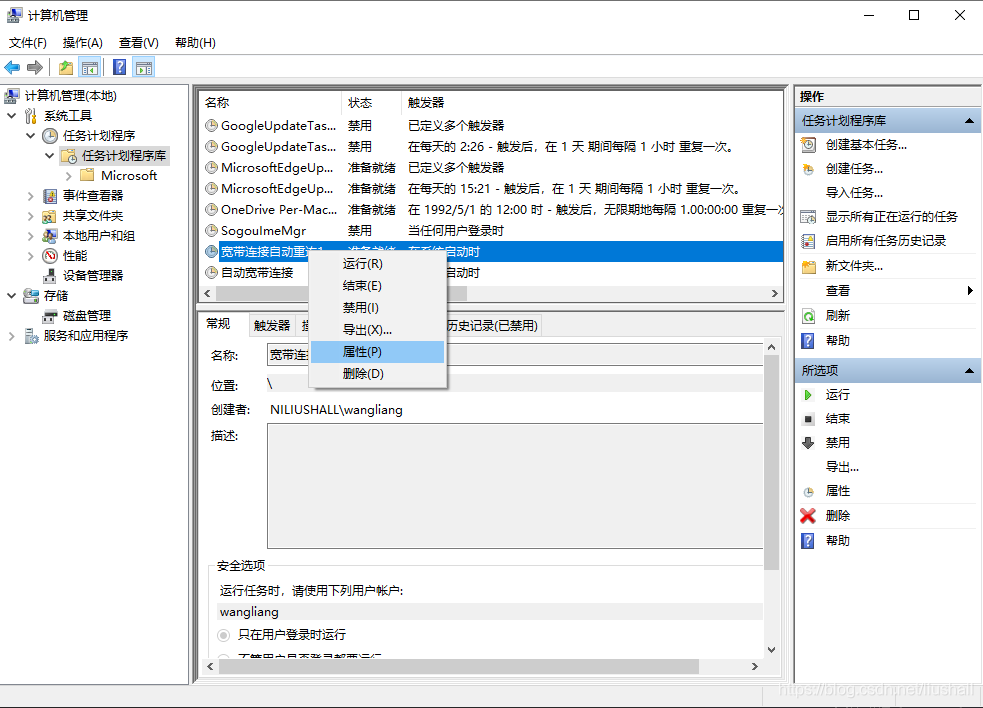
Task: Click 导出... in the 所选项 actions
Action: (x=842, y=467)
